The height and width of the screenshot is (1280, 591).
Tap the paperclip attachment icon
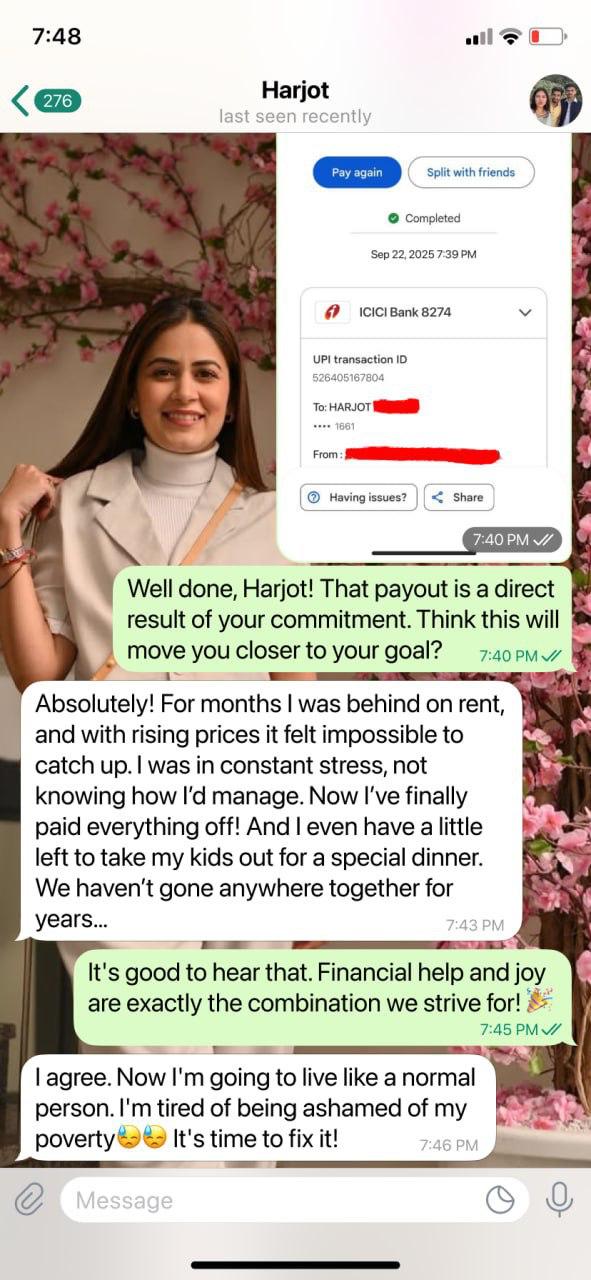30,1199
